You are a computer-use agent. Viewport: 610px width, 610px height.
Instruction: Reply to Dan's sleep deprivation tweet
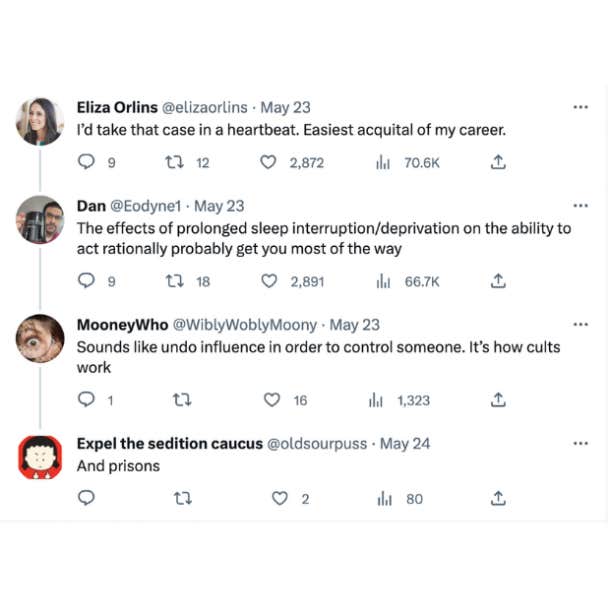(86, 280)
